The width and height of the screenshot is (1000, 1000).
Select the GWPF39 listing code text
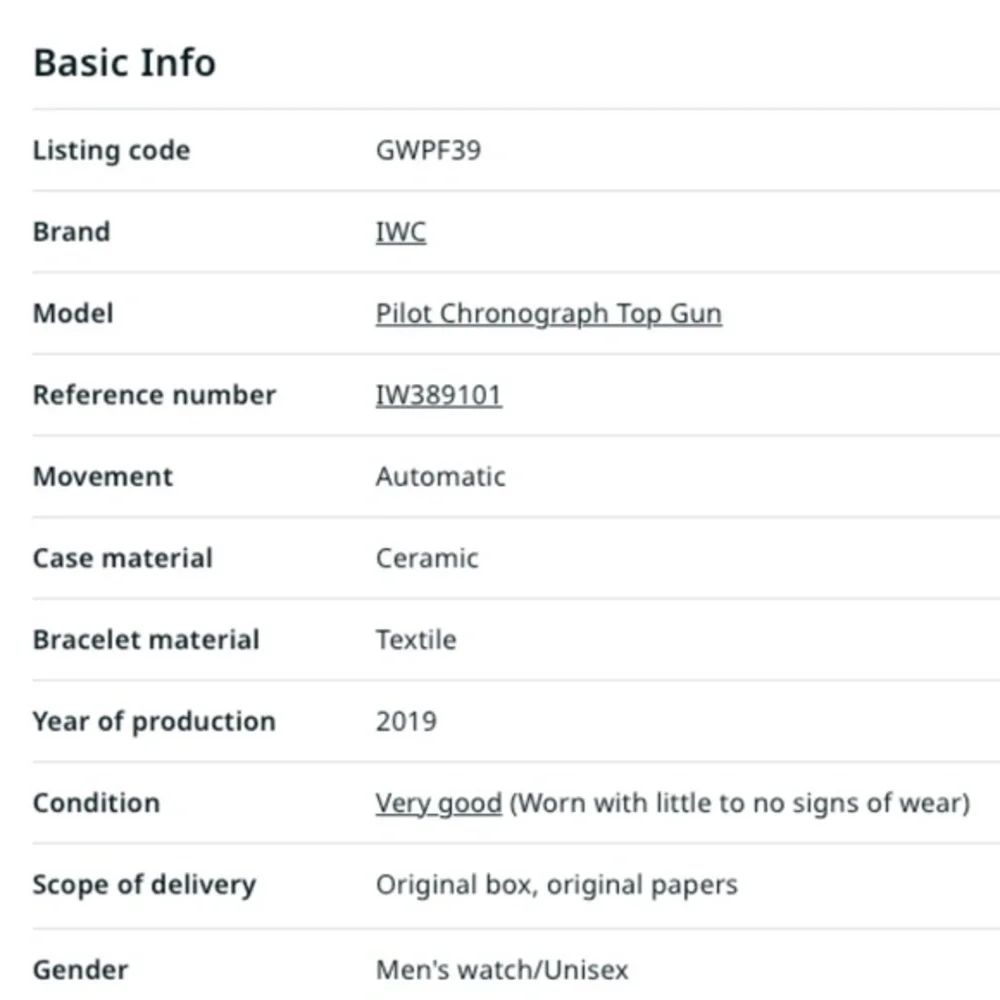(x=429, y=151)
